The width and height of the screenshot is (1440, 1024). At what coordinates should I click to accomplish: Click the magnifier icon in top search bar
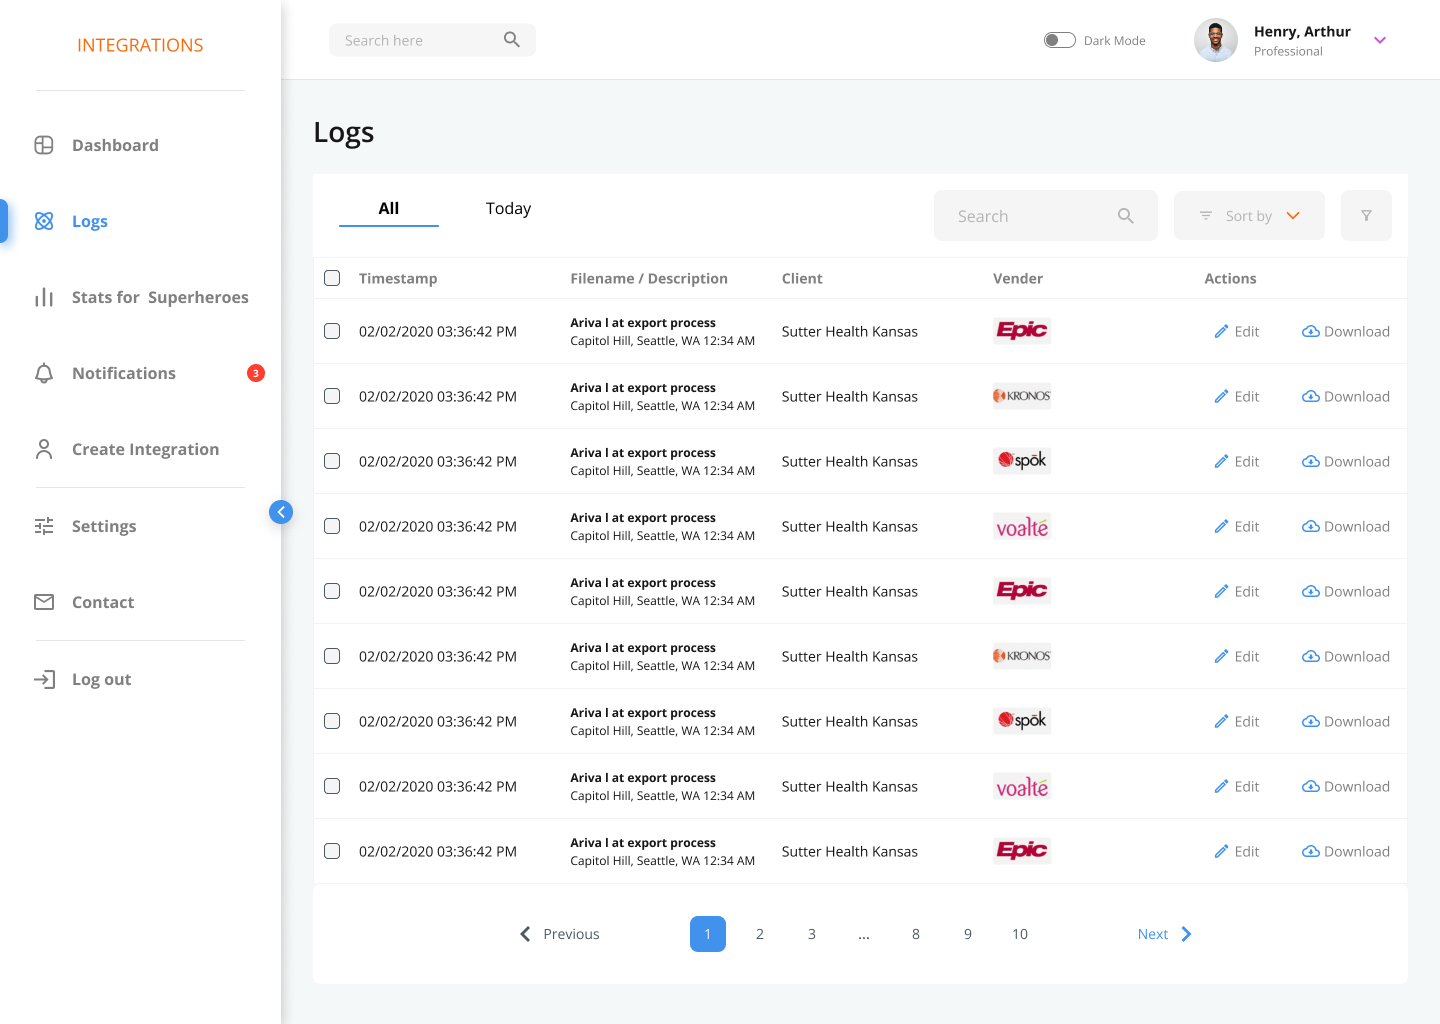click(x=512, y=40)
